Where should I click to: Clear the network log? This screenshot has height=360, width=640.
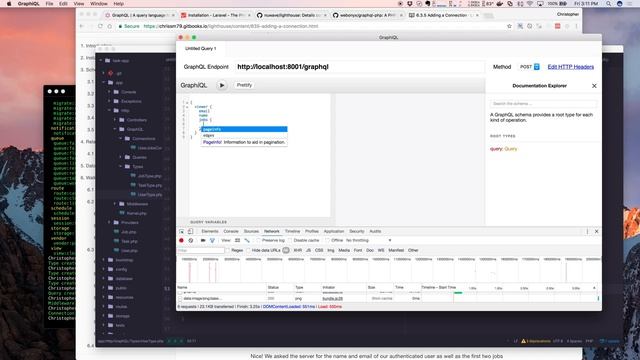coord(191,240)
